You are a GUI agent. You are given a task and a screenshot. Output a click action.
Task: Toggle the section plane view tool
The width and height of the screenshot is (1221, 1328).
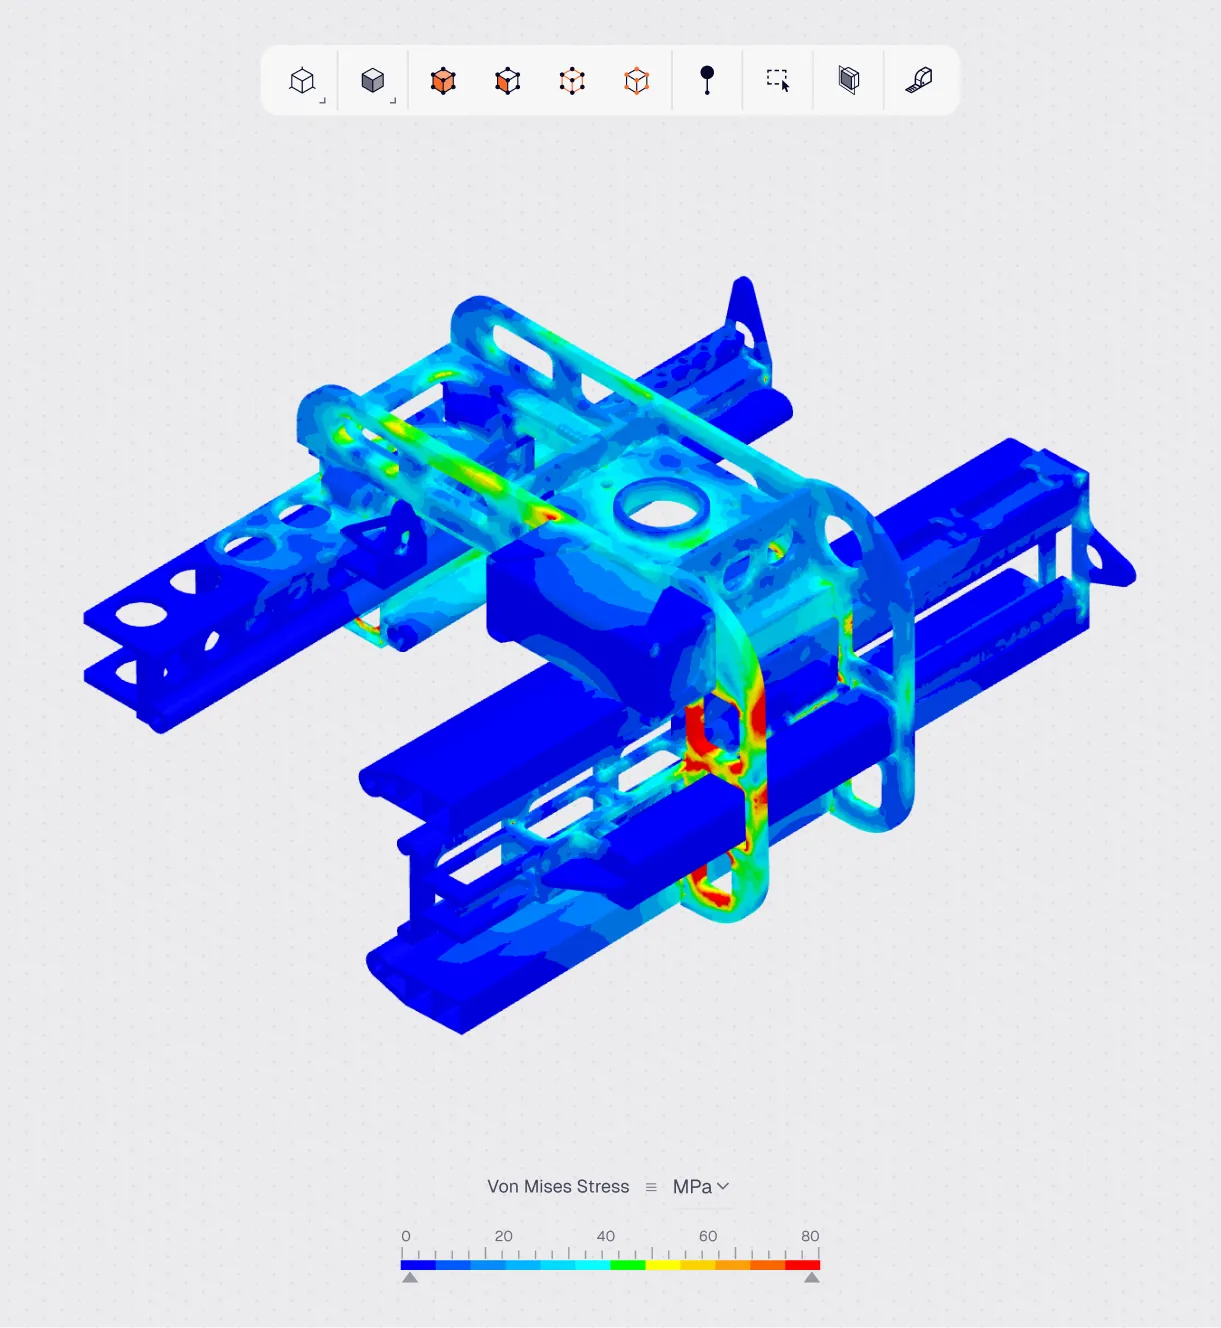pos(849,80)
